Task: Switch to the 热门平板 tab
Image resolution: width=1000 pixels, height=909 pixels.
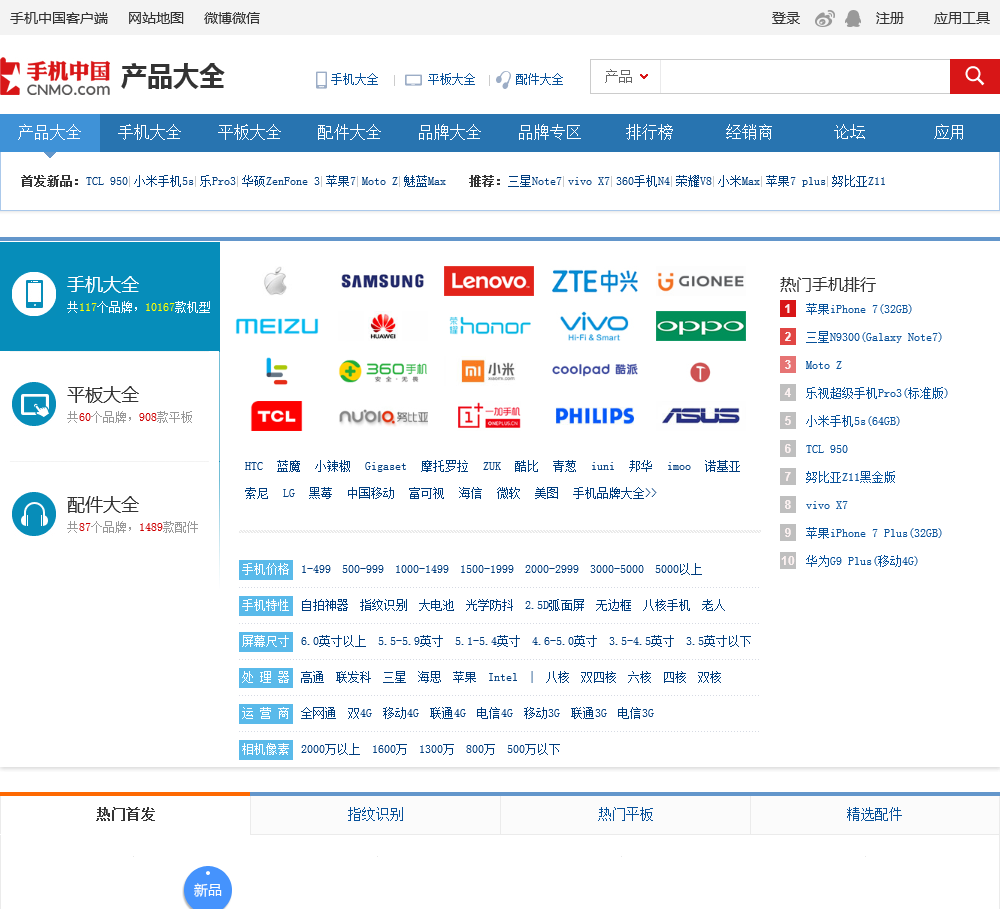Action: (x=625, y=815)
